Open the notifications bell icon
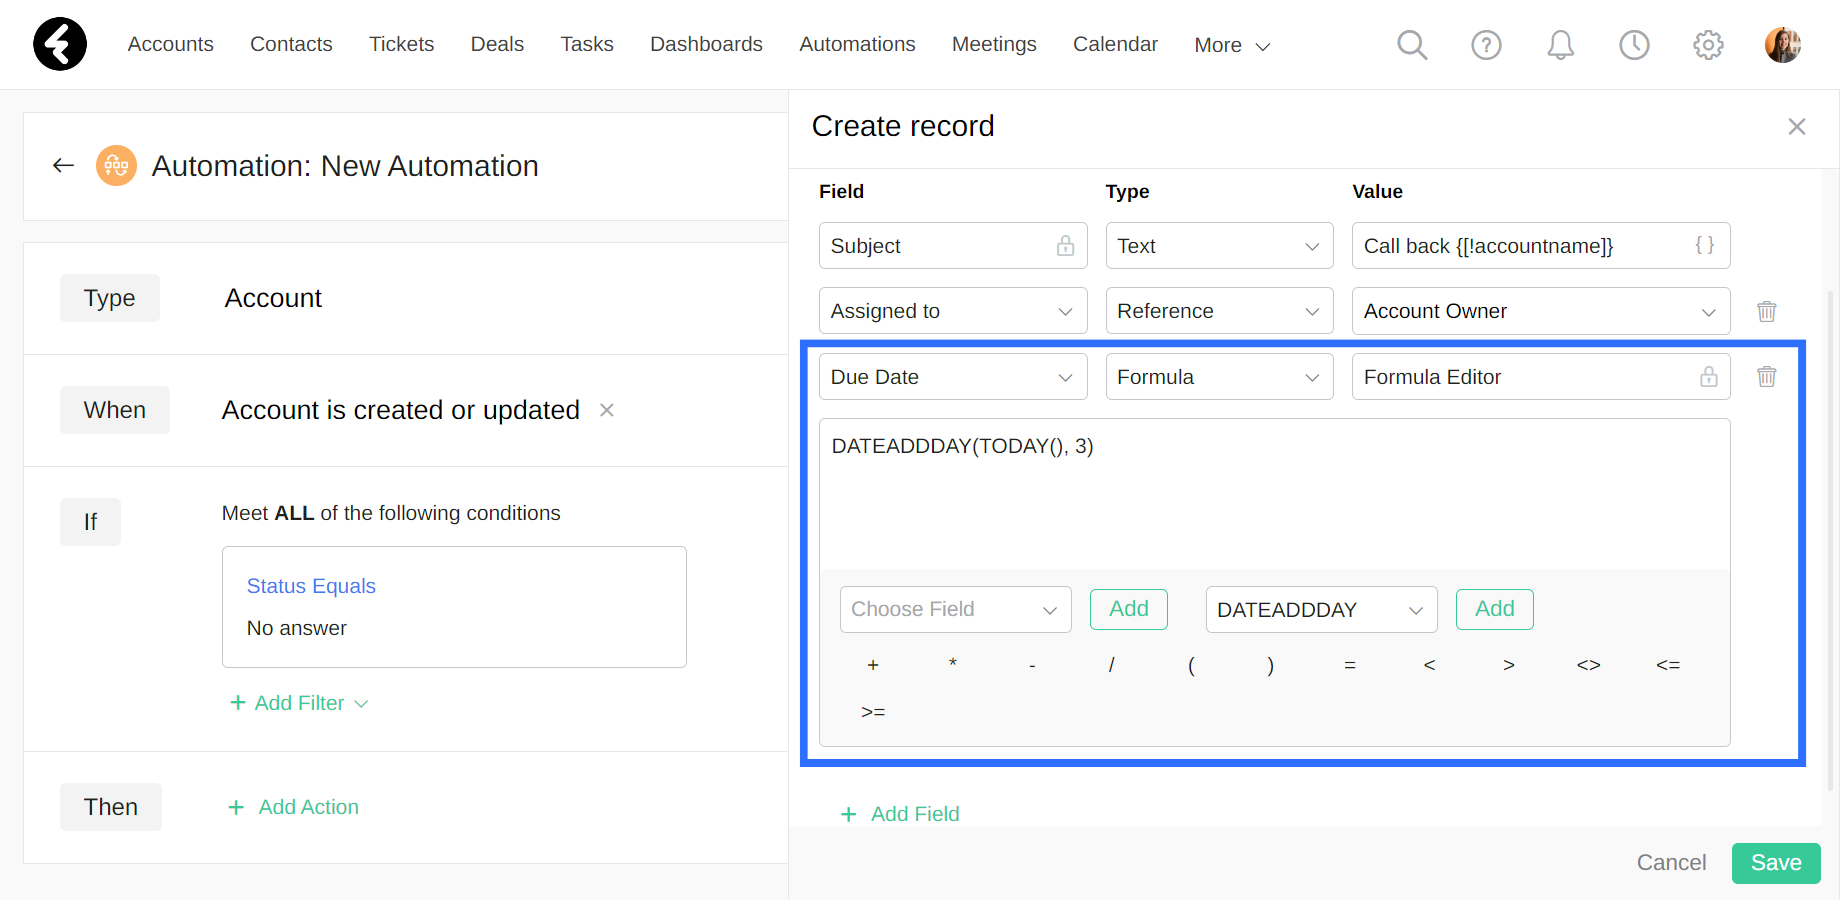The height and width of the screenshot is (900, 1840). point(1560,45)
